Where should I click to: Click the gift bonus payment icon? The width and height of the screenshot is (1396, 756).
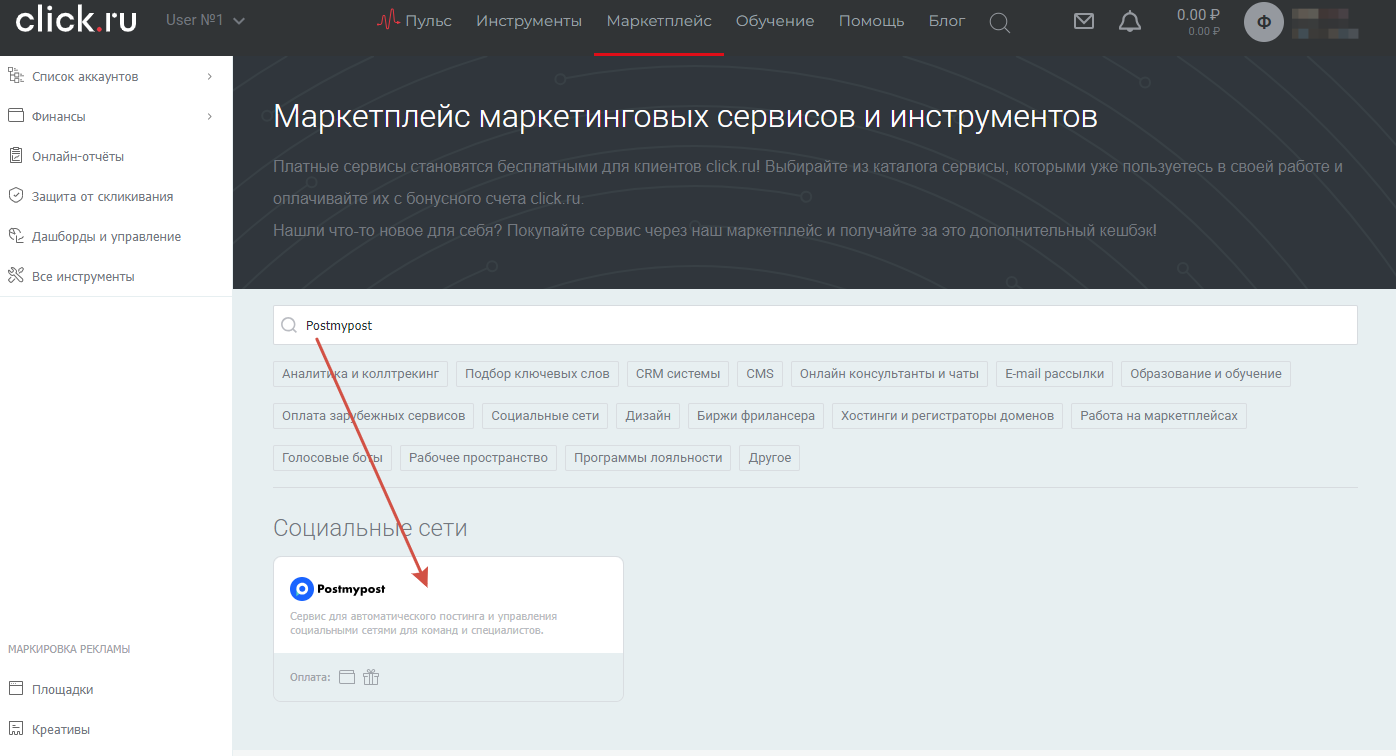(x=371, y=677)
